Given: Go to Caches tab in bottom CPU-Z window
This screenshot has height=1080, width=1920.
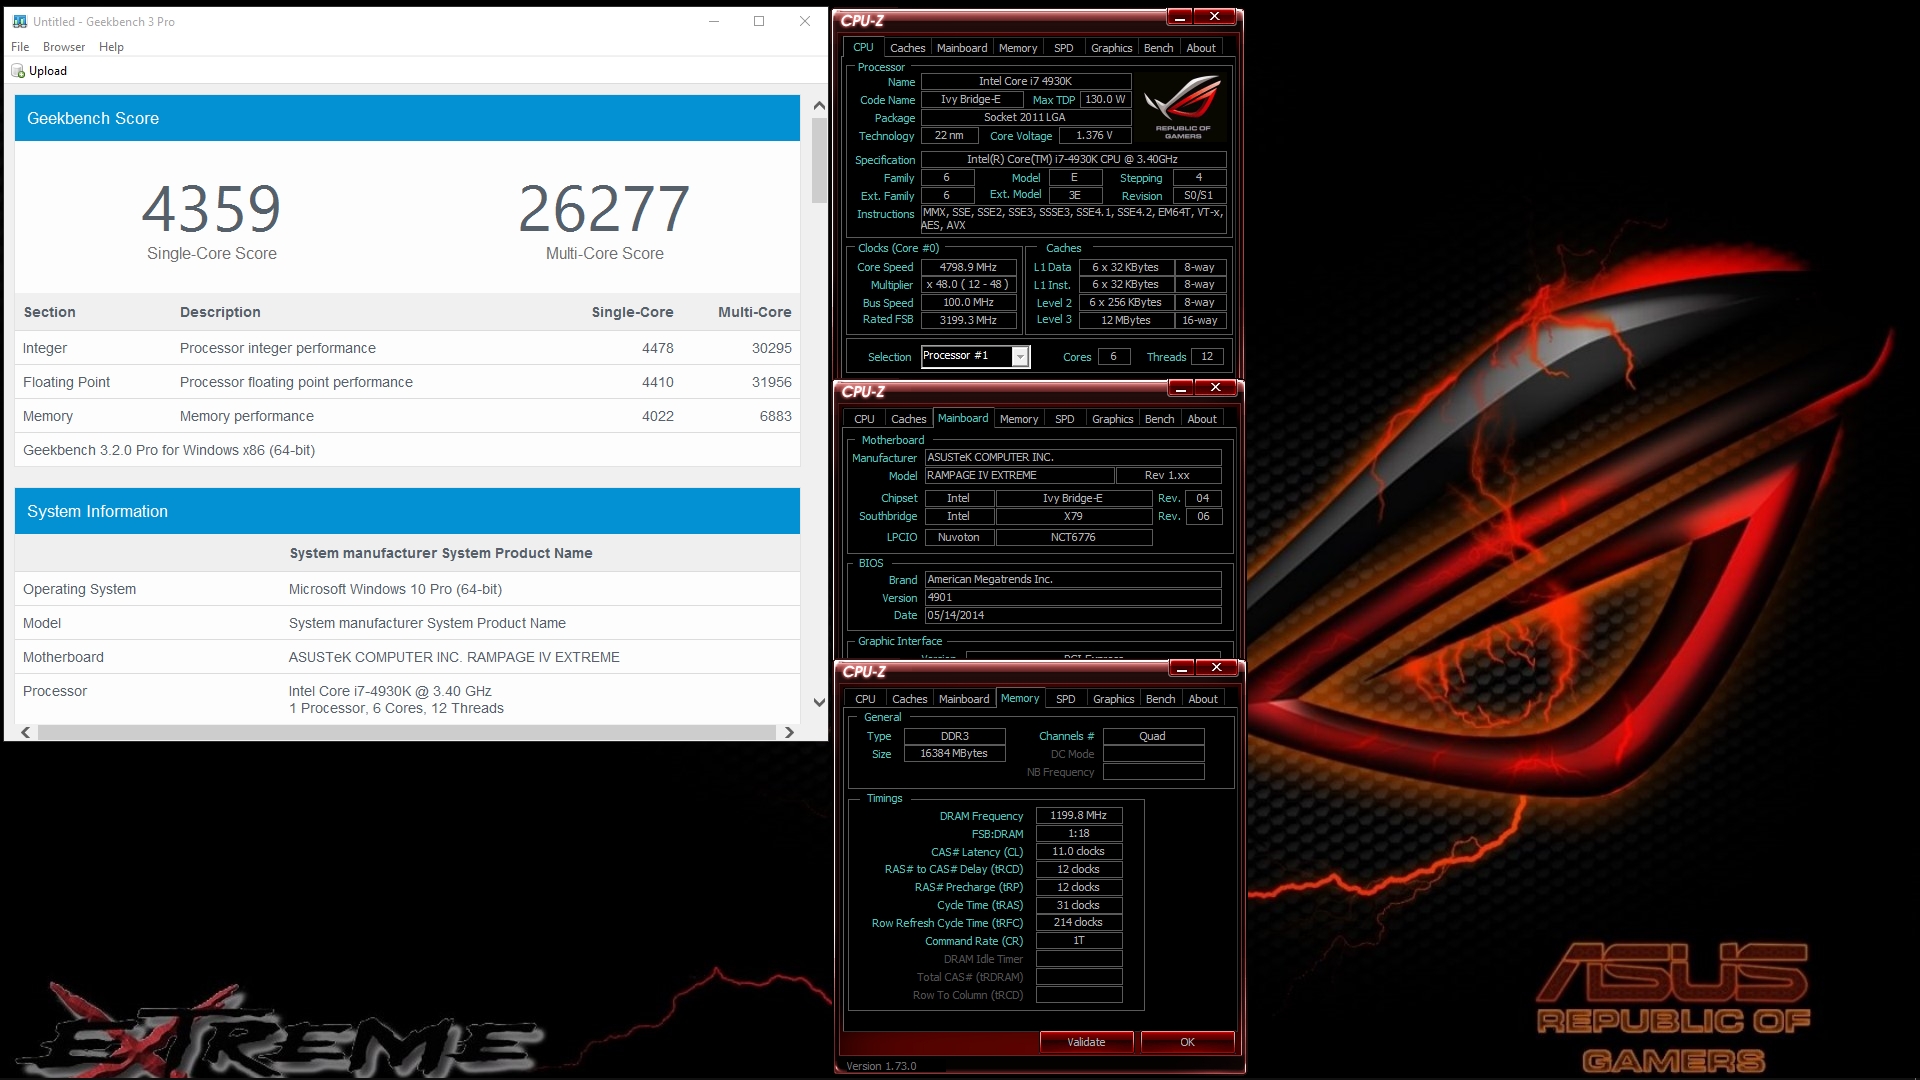Looking at the screenshot, I should [x=909, y=699].
